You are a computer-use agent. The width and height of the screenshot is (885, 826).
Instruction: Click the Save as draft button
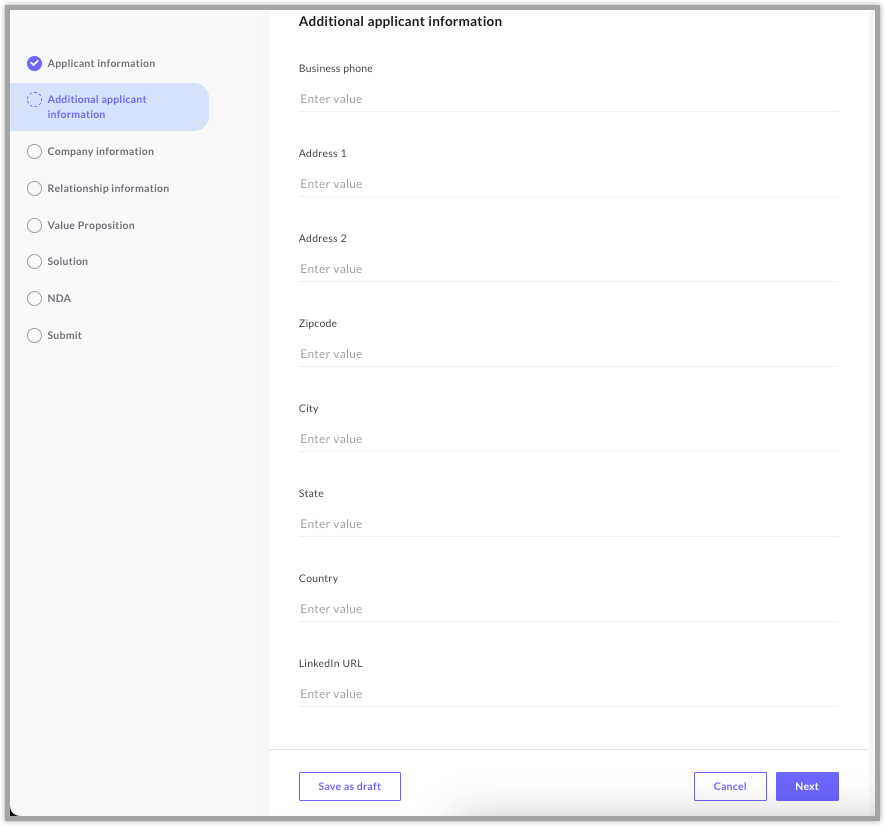[350, 786]
